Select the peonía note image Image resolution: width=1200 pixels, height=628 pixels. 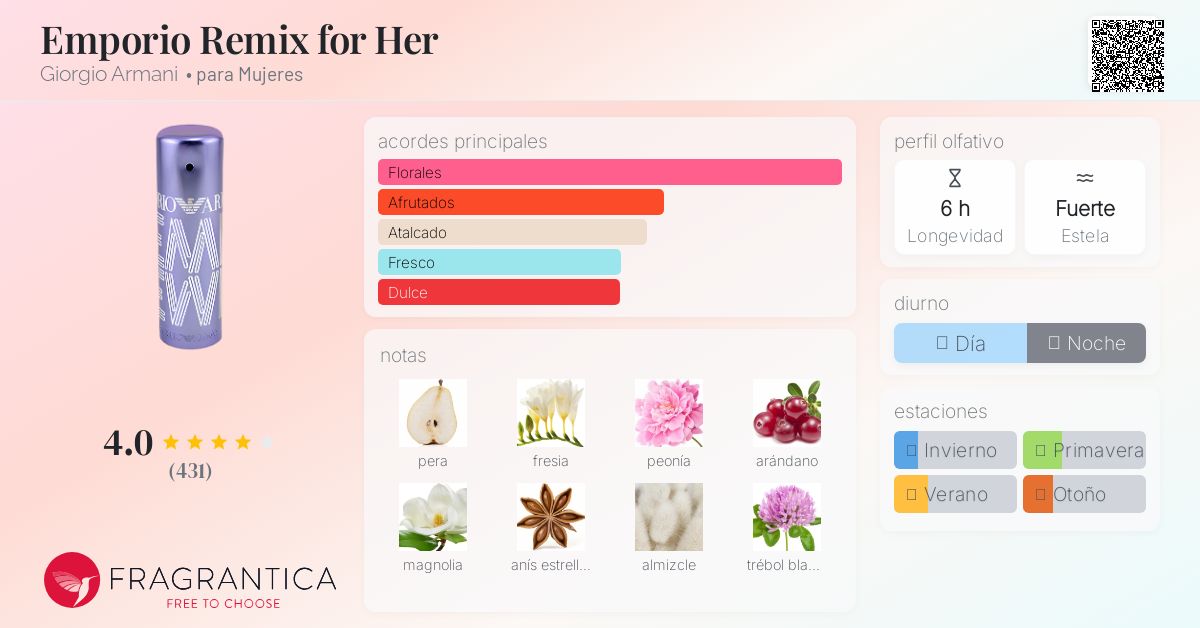pos(669,413)
